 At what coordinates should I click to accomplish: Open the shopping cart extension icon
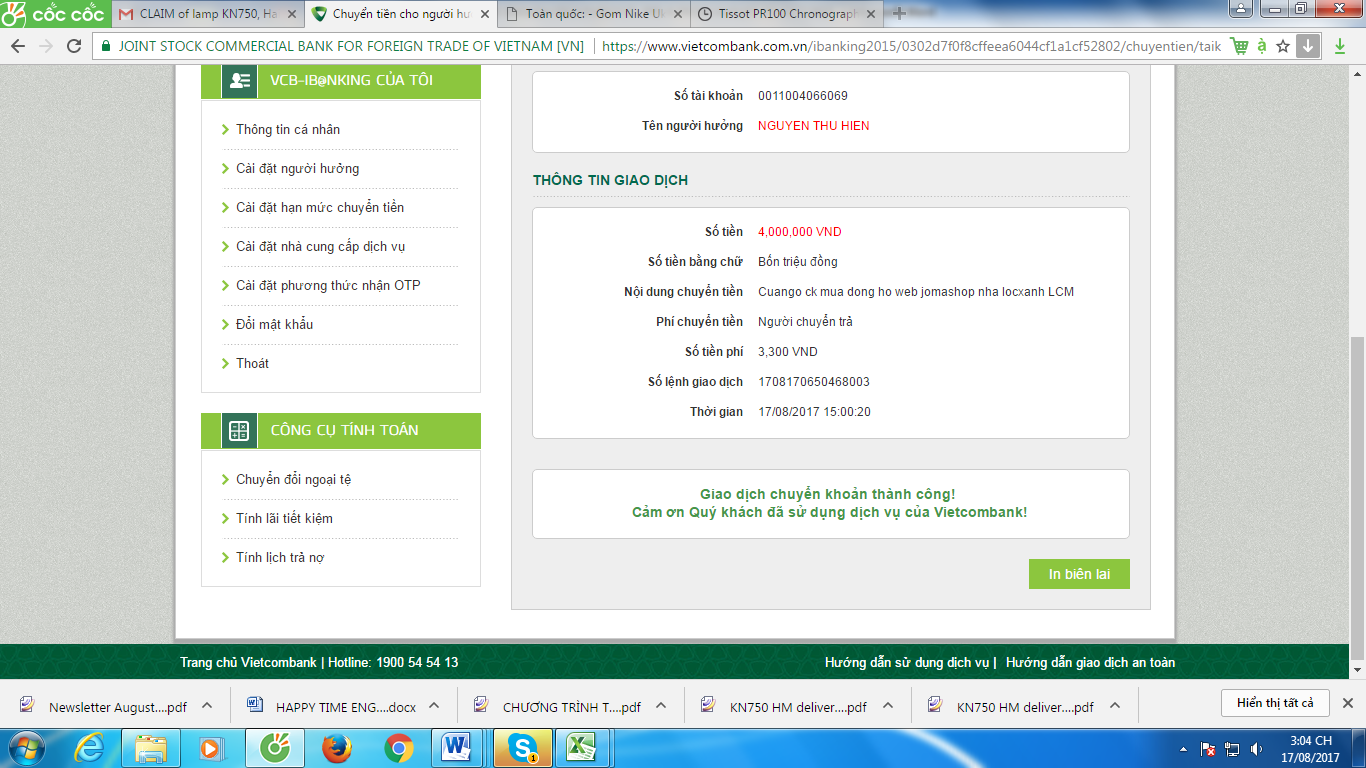click(1239, 46)
